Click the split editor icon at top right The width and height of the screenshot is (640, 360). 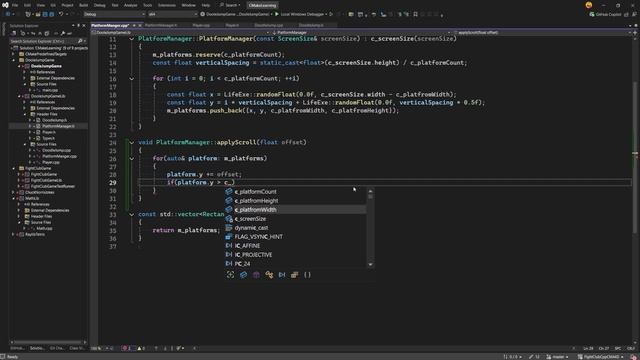[635, 33]
